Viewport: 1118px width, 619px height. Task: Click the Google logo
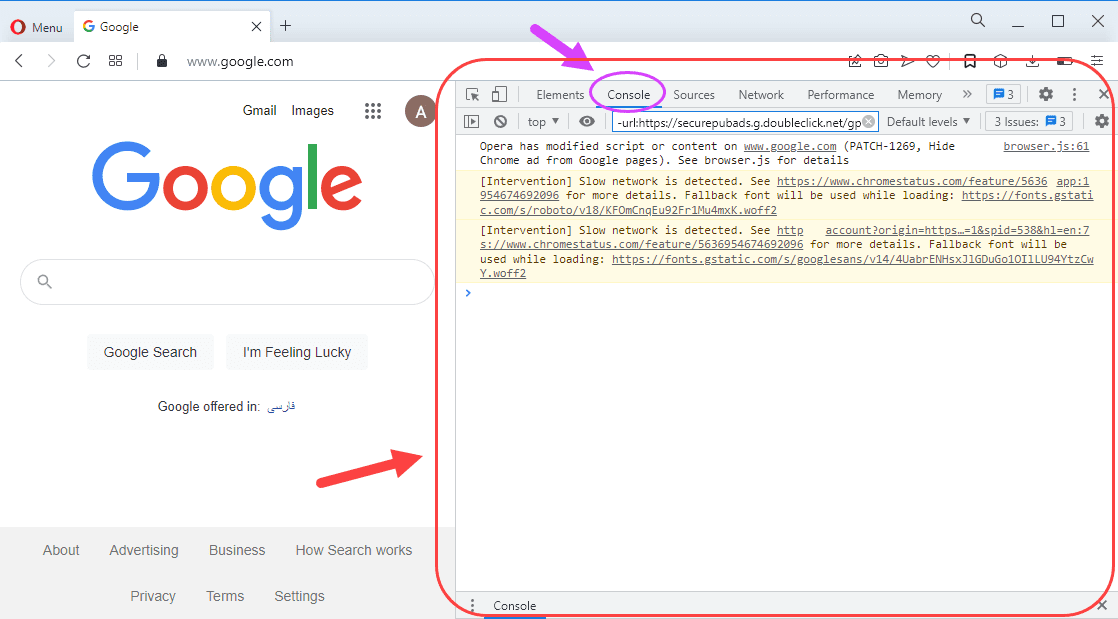[x=227, y=184]
